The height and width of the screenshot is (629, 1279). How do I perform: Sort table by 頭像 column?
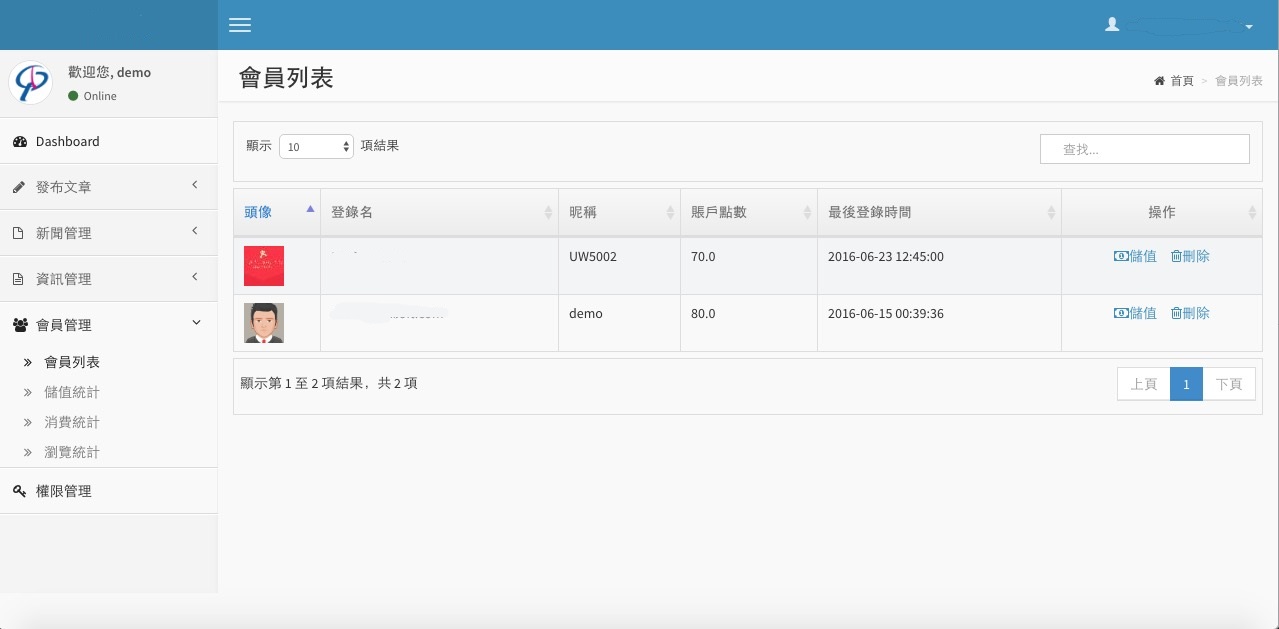tap(276, 212)
